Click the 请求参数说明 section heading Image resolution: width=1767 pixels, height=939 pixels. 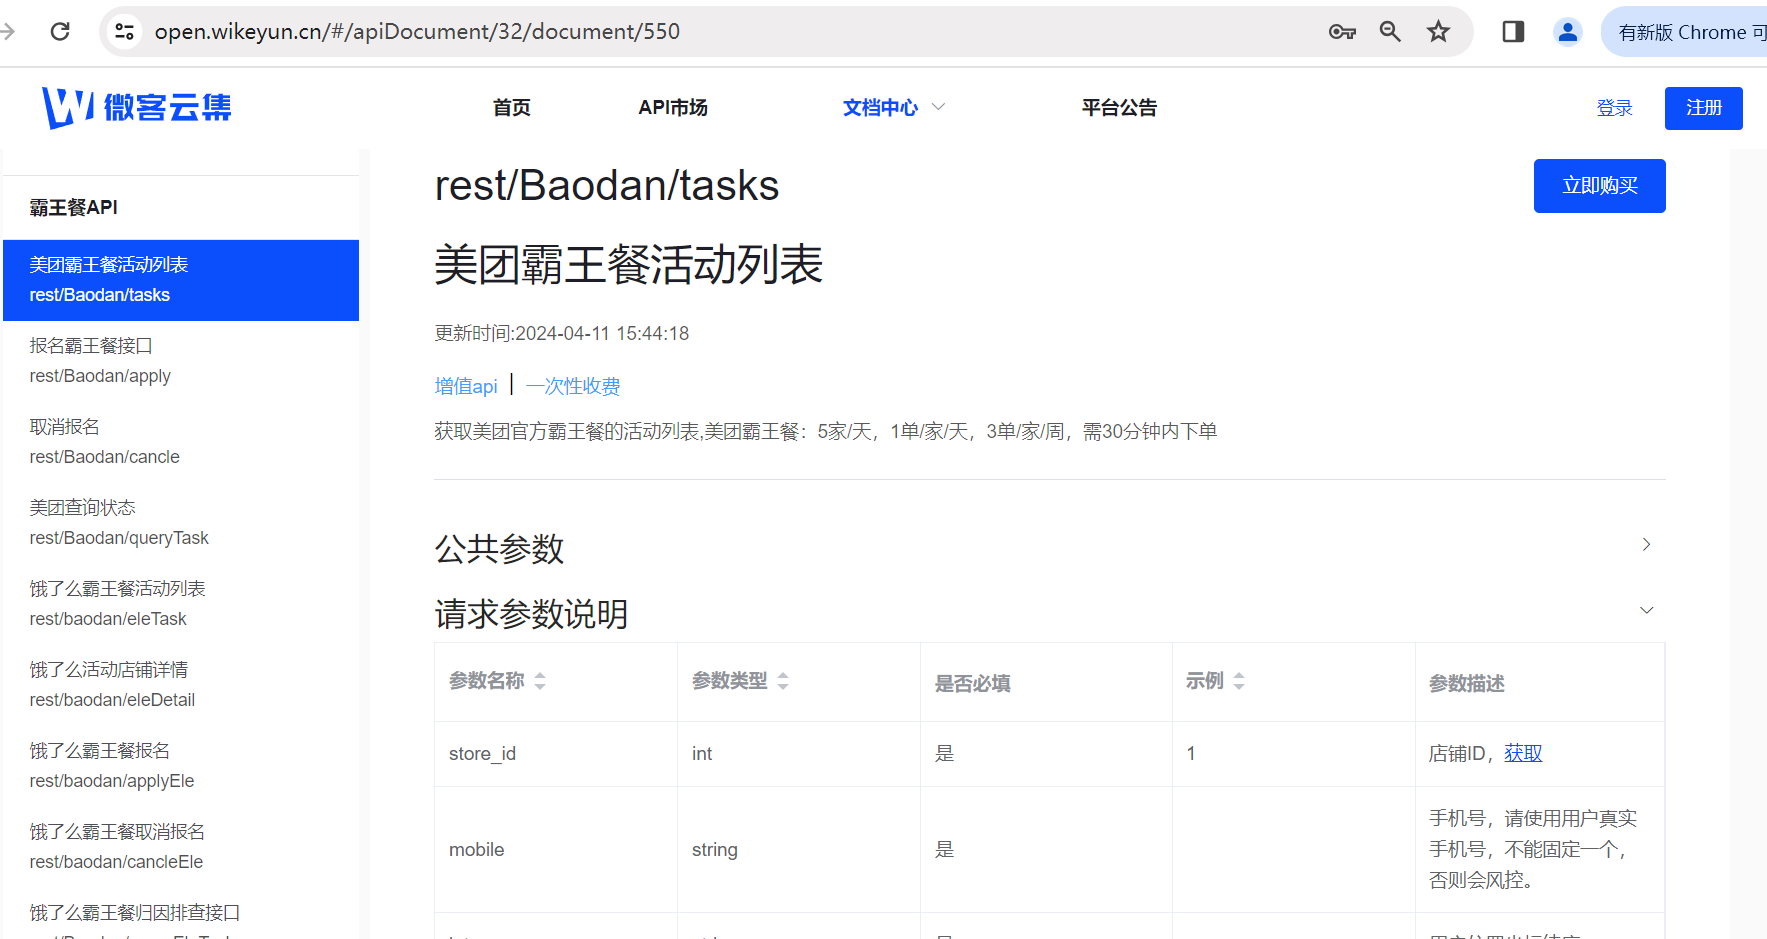click(x=531, y=613)
